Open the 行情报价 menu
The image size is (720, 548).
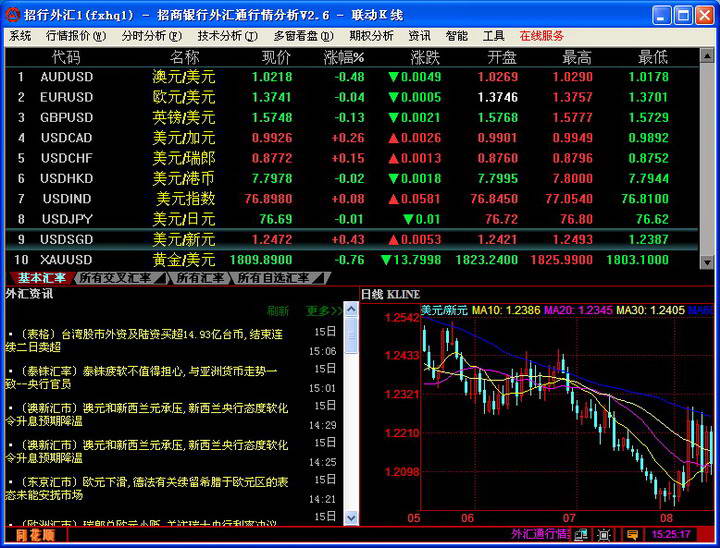[x=76, y=36]
